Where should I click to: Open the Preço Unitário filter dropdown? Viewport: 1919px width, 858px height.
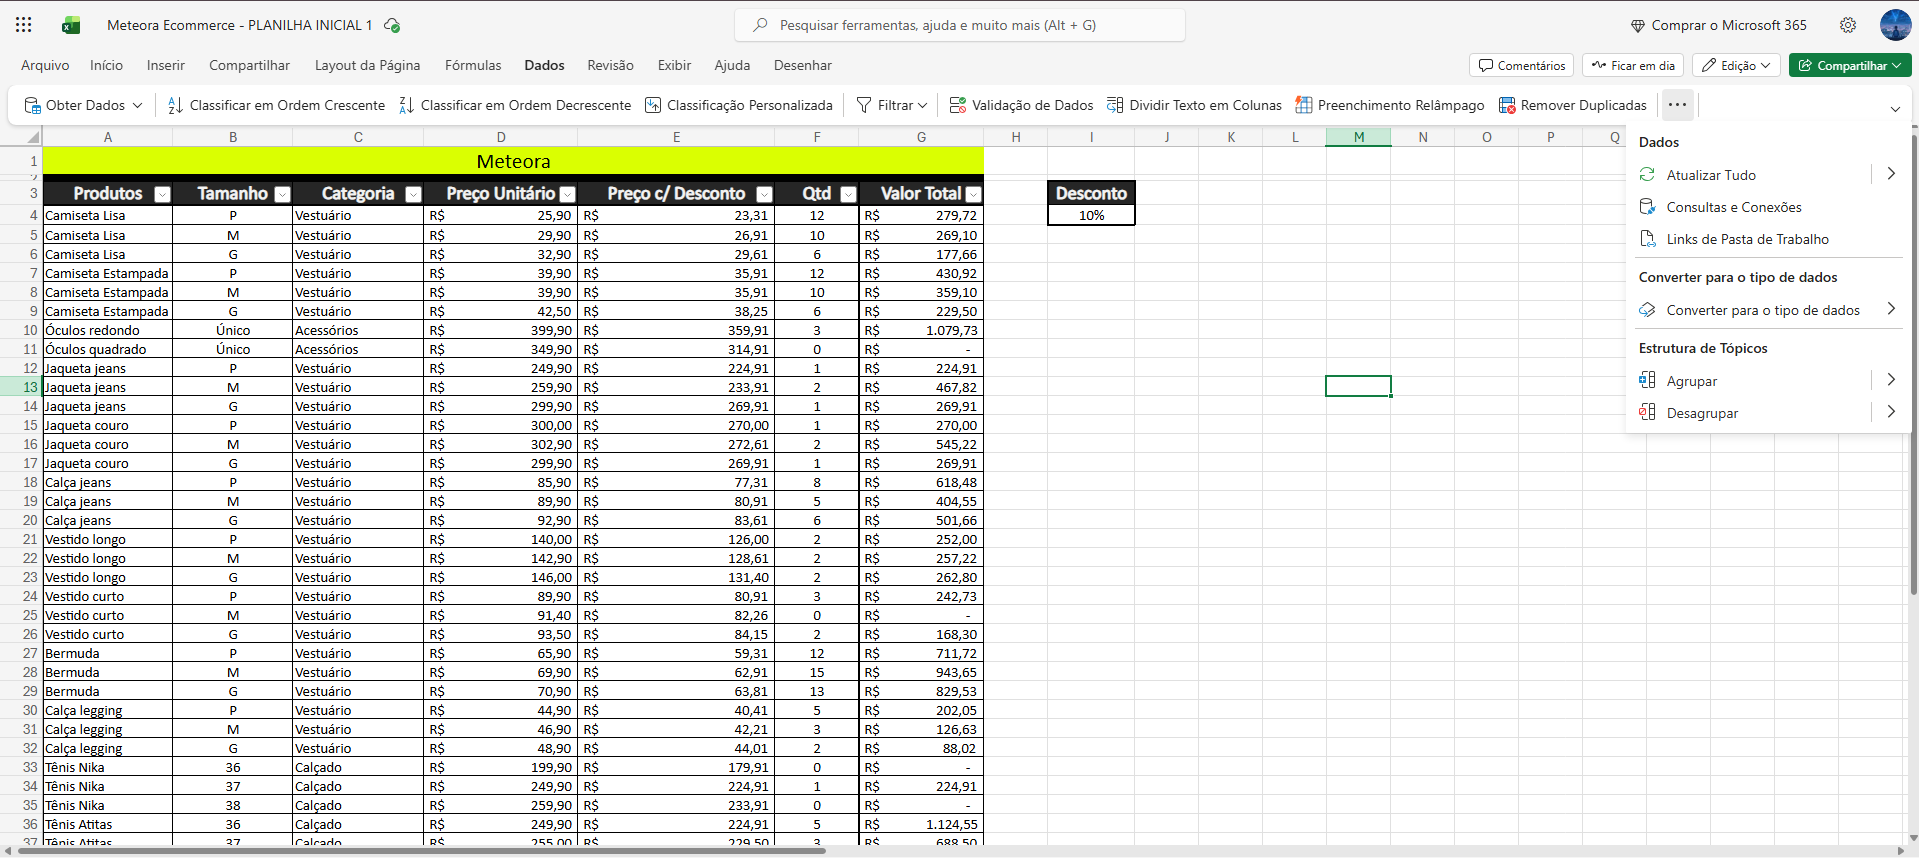567,194
